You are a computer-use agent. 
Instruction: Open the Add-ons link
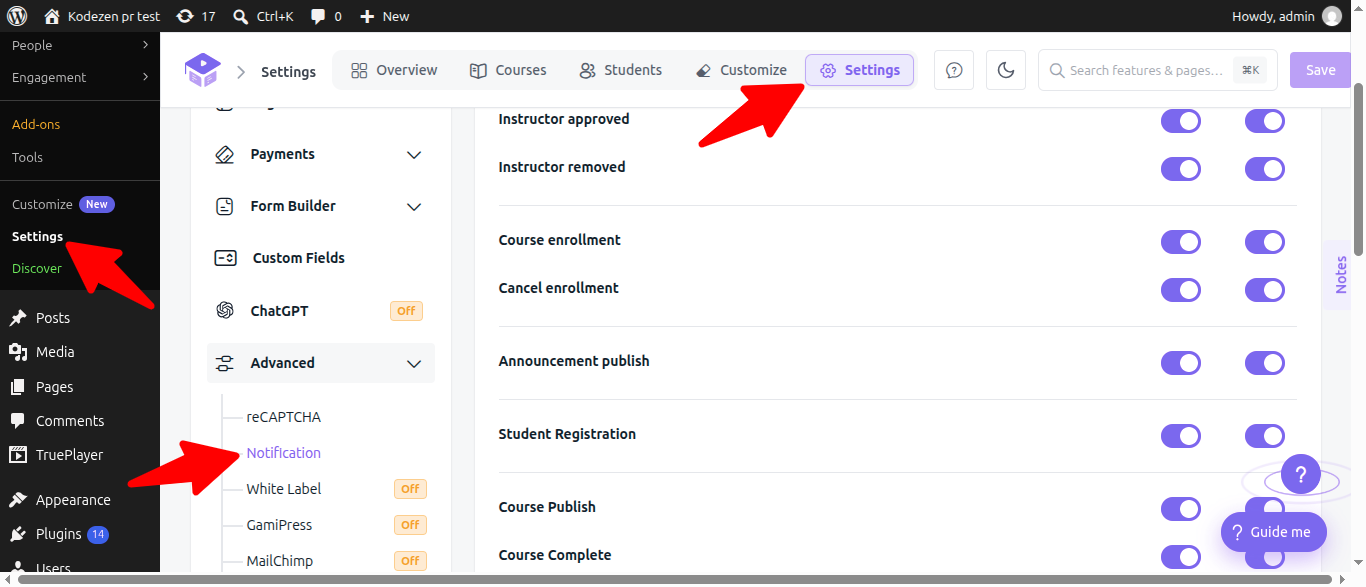click(x=36, y=125)
